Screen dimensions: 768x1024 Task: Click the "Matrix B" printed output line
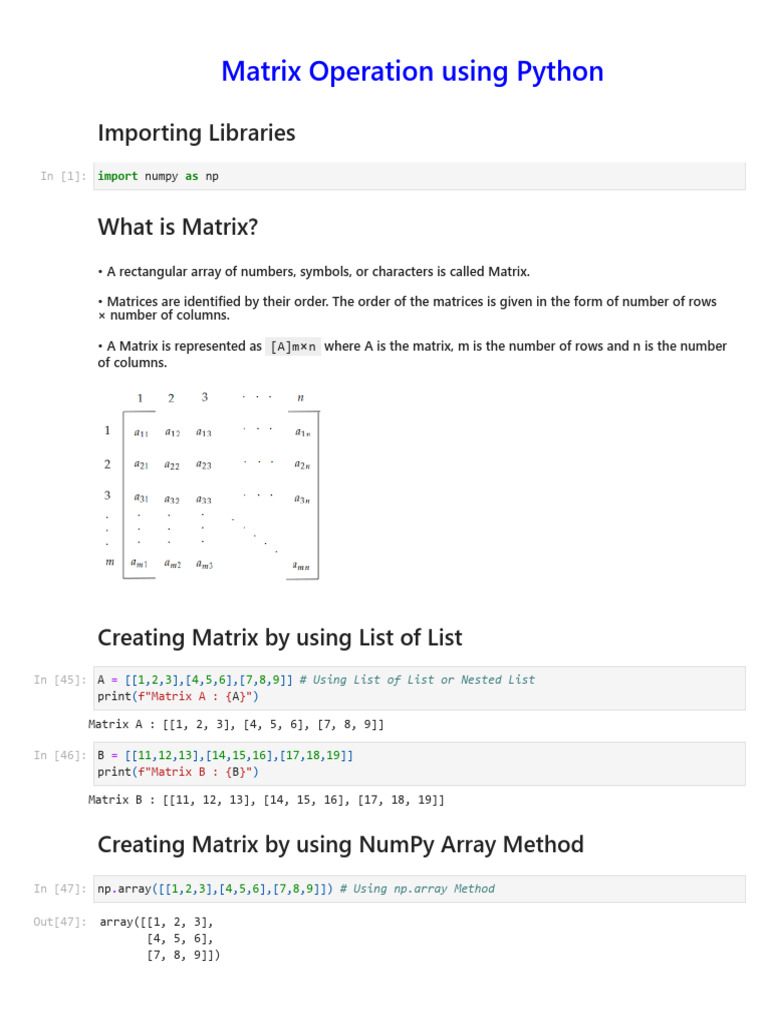tap(266, 800)
